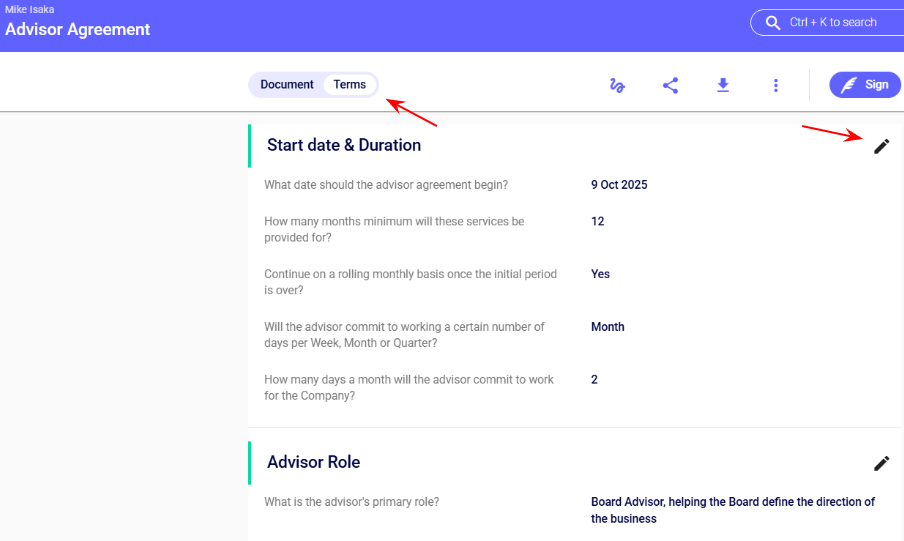Click the Yes rolling monthly answer
The height and width of the screenshot is (541, 904).
pos(600,274)
